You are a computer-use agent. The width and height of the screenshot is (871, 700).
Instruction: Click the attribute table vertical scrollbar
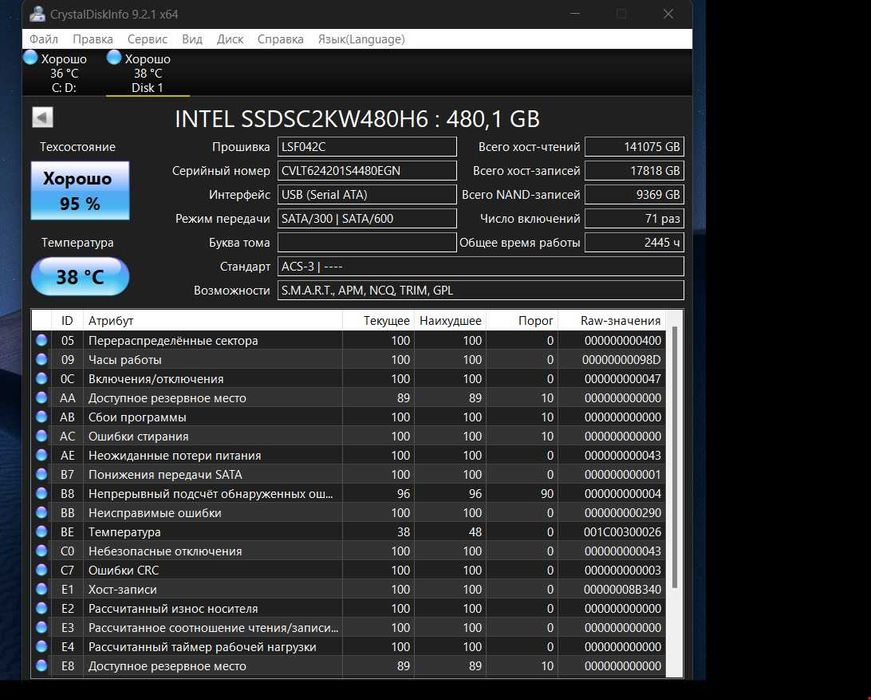click(x=674, y=457)
